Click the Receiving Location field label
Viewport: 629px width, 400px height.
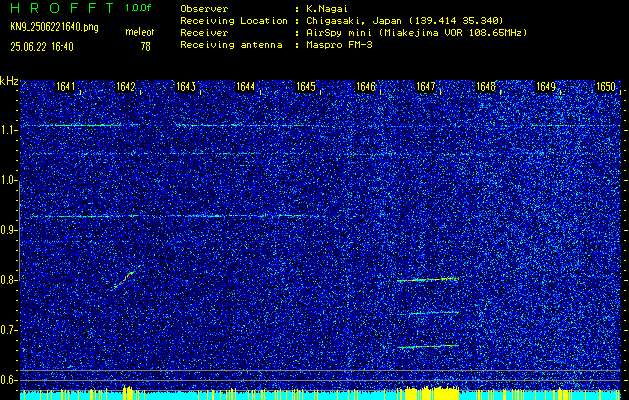point(234,21)
